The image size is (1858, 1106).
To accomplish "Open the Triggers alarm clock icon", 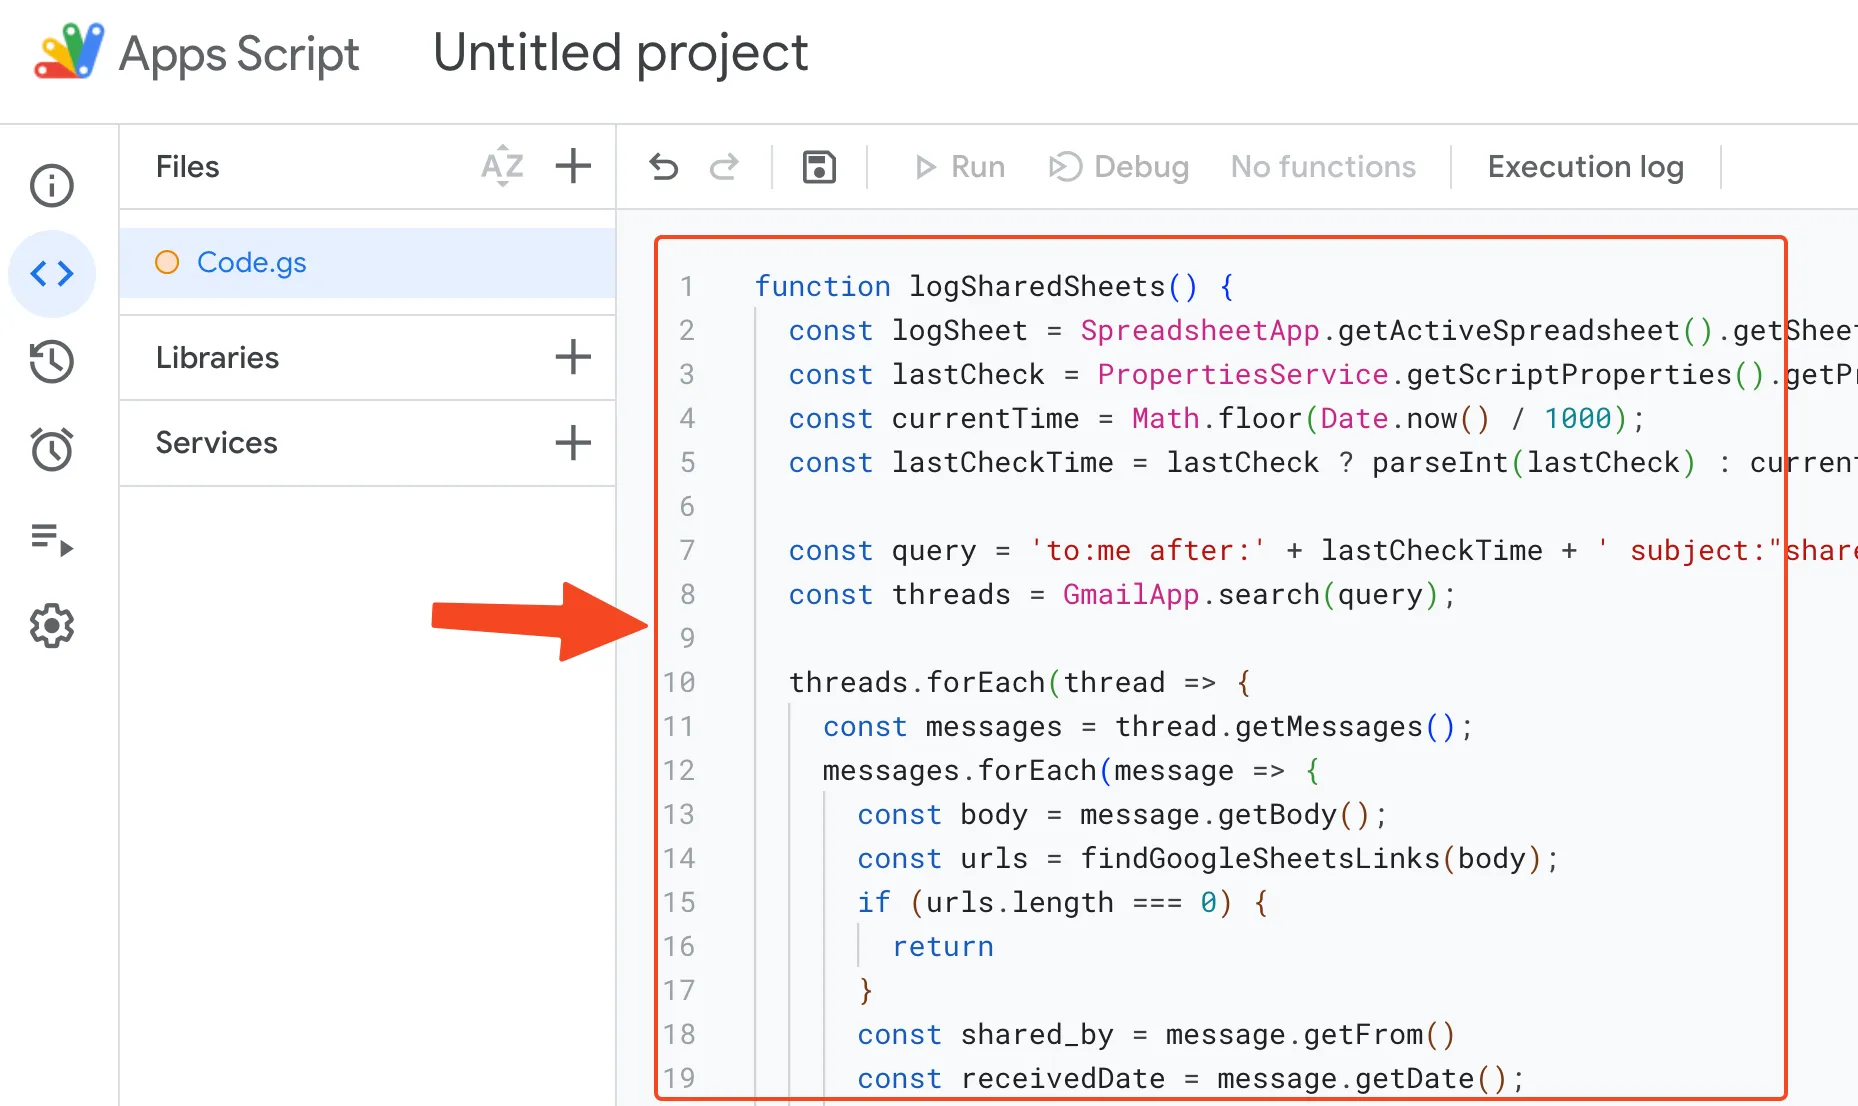I will click(52, 449).
